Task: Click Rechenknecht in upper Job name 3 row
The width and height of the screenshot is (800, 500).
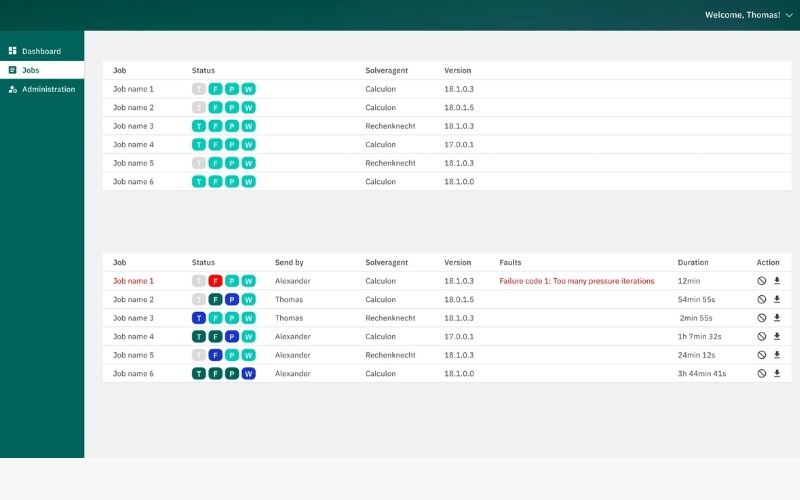Action: click(x=390, y=126)
